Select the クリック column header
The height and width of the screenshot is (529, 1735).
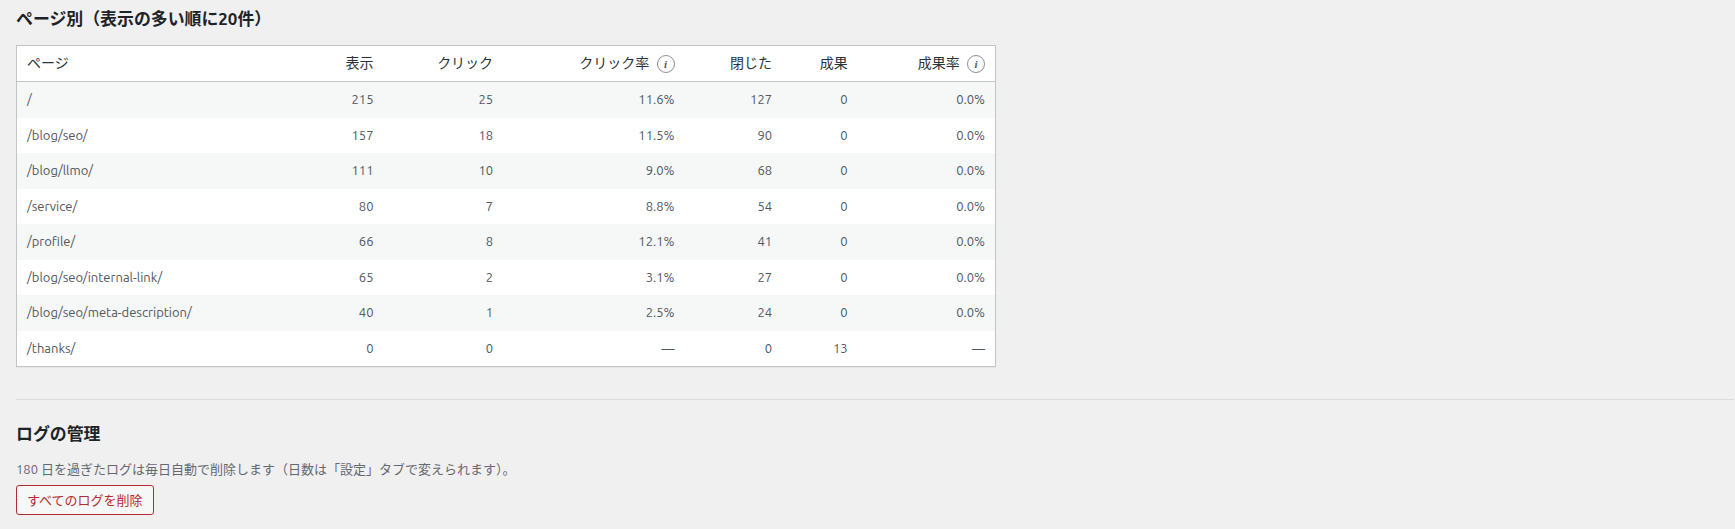(x=465, y=63)
